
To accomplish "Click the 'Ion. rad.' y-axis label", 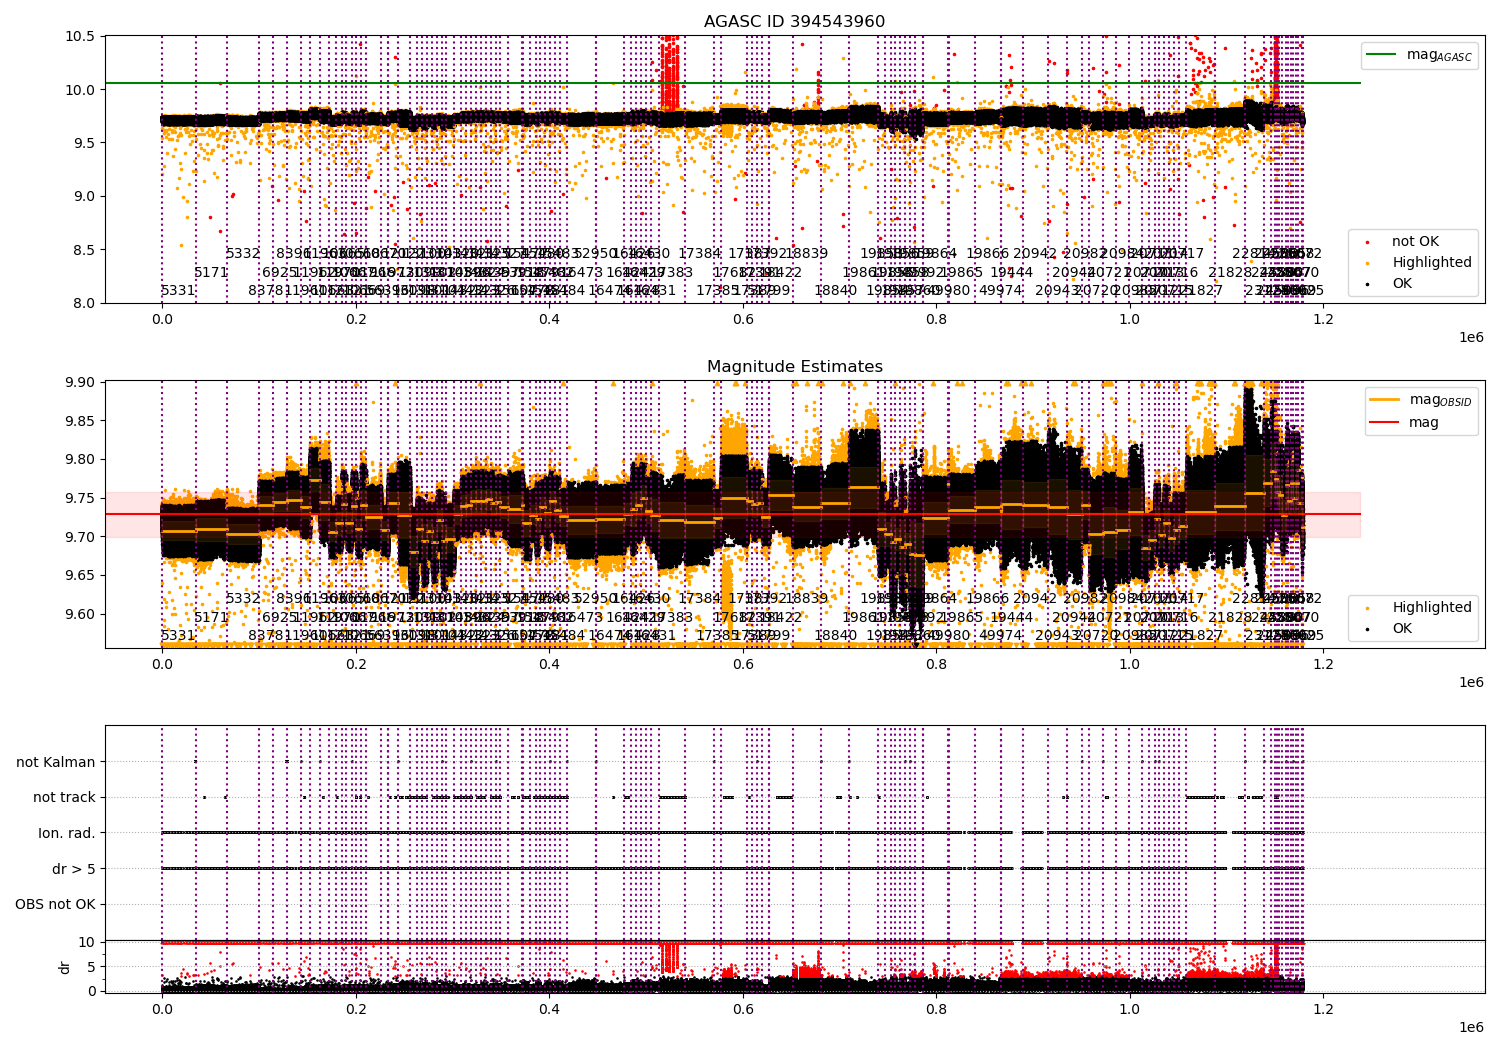I will pyautogui.click(x=67, y=833).
